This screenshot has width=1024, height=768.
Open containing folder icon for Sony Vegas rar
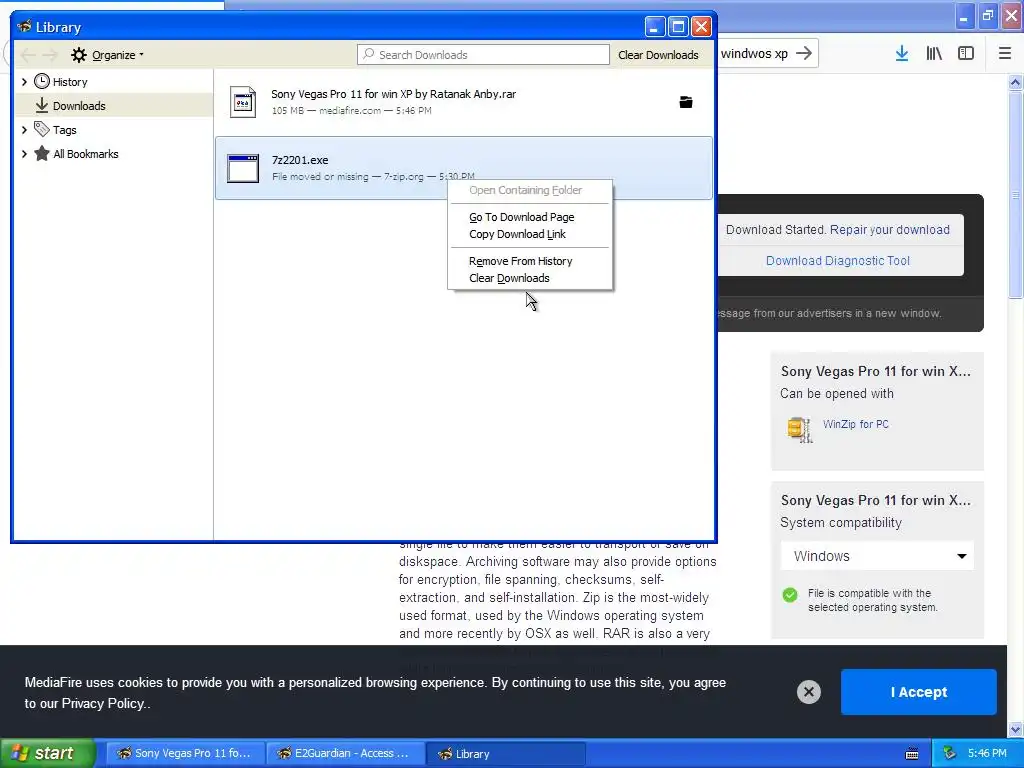[686, 102]
